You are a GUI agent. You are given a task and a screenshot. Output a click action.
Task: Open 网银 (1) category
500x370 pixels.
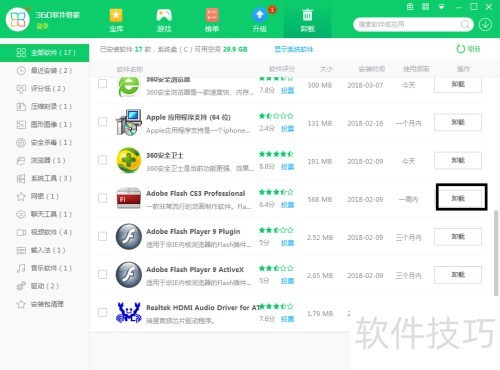tap(44, 196)
